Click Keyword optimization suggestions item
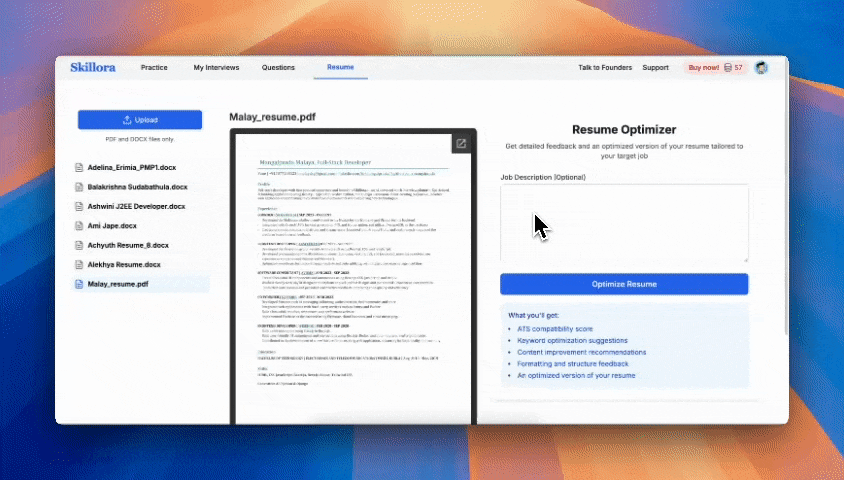 572,341
